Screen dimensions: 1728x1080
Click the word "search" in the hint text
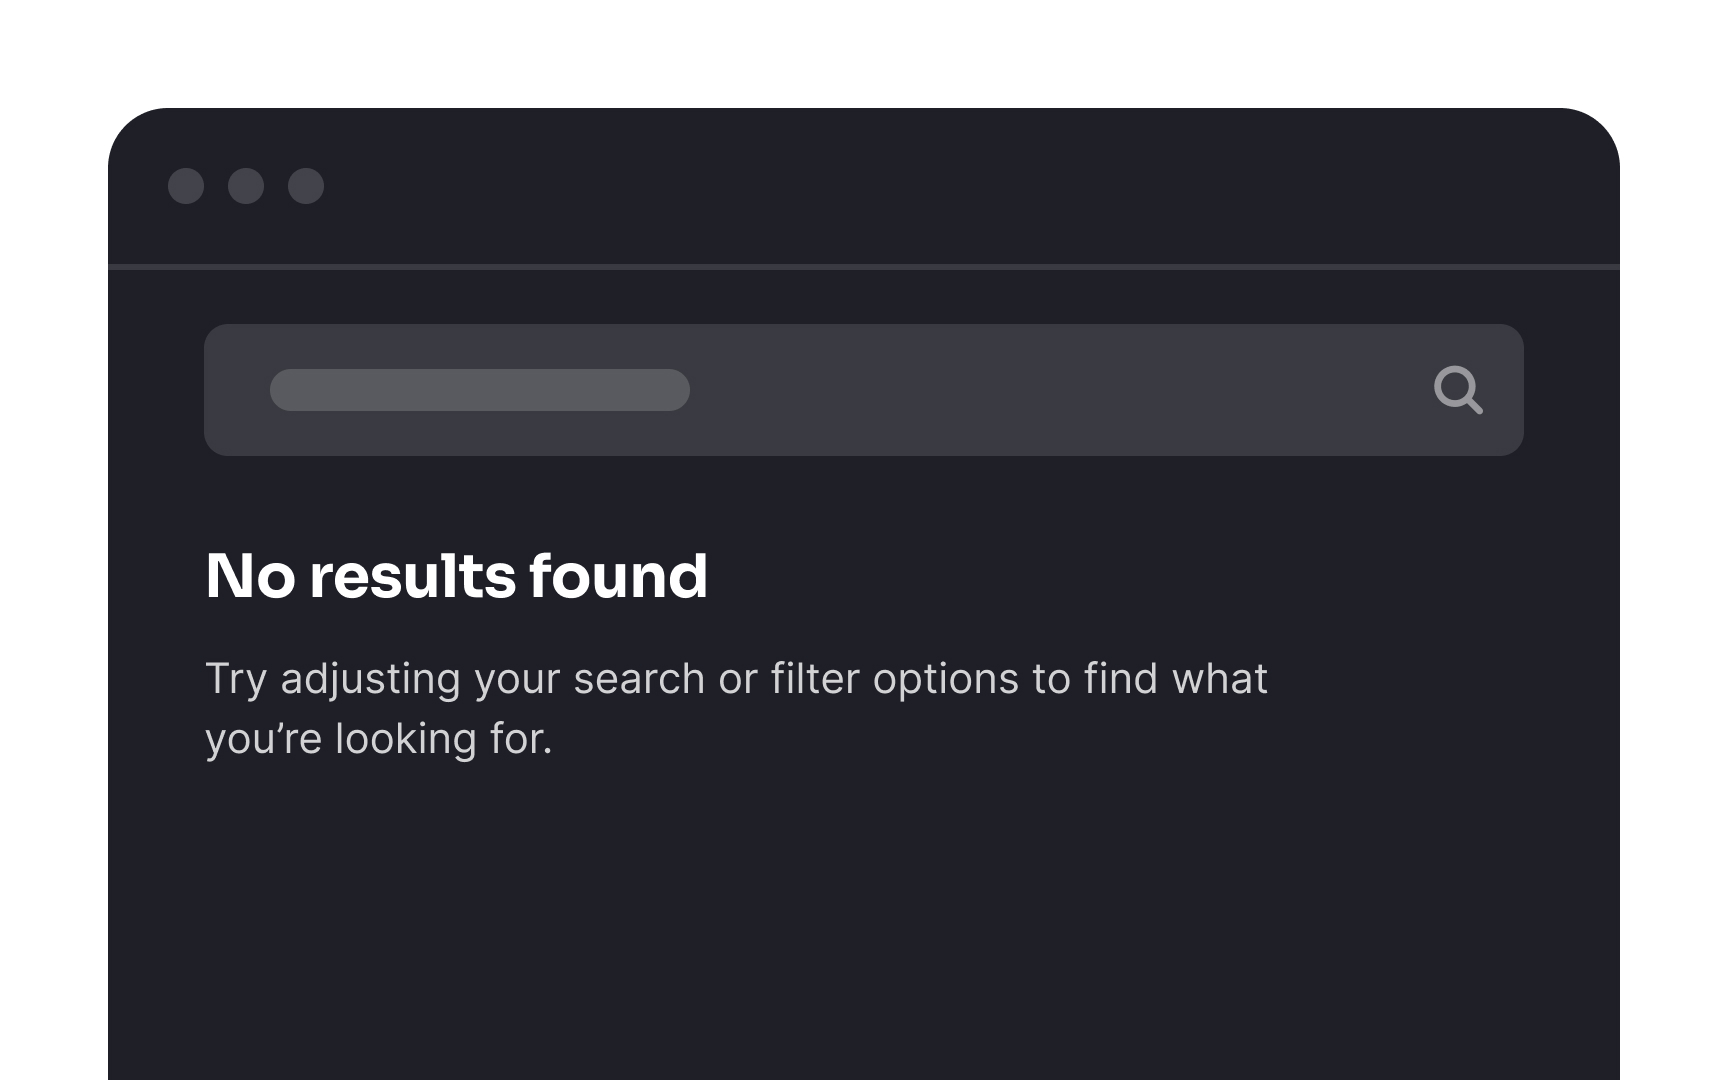[639, 679]
